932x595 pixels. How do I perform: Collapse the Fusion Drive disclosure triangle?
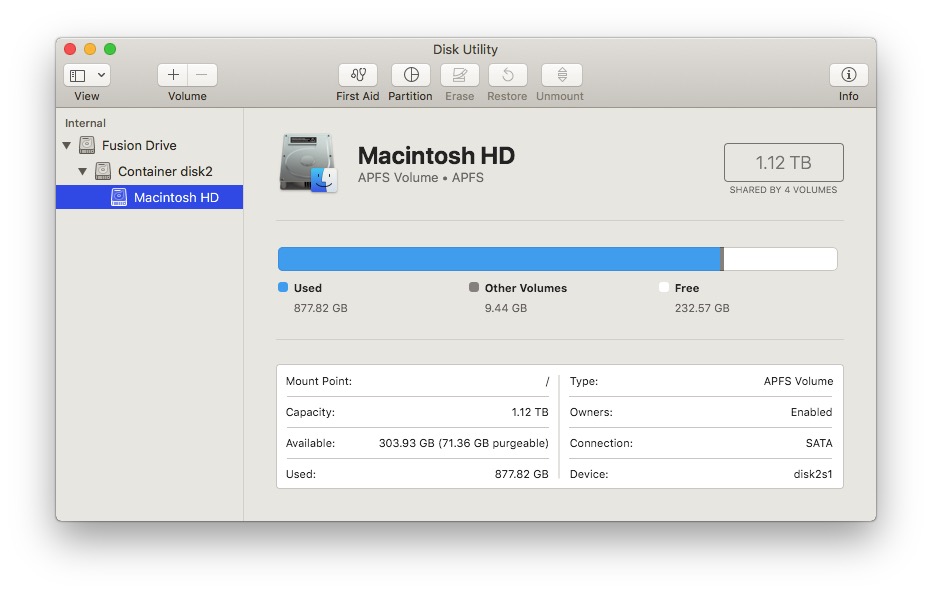click(x=67, y=146)
